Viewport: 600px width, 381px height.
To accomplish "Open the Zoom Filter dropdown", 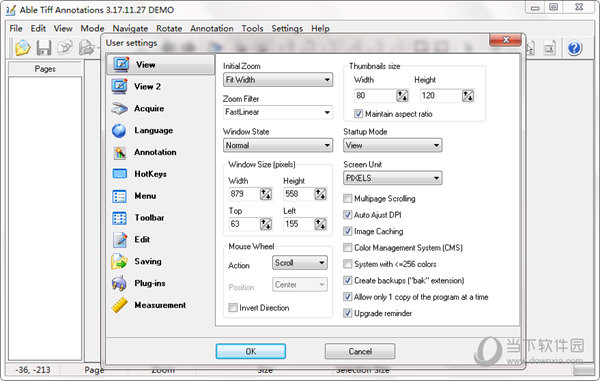I will click(278, 112).
